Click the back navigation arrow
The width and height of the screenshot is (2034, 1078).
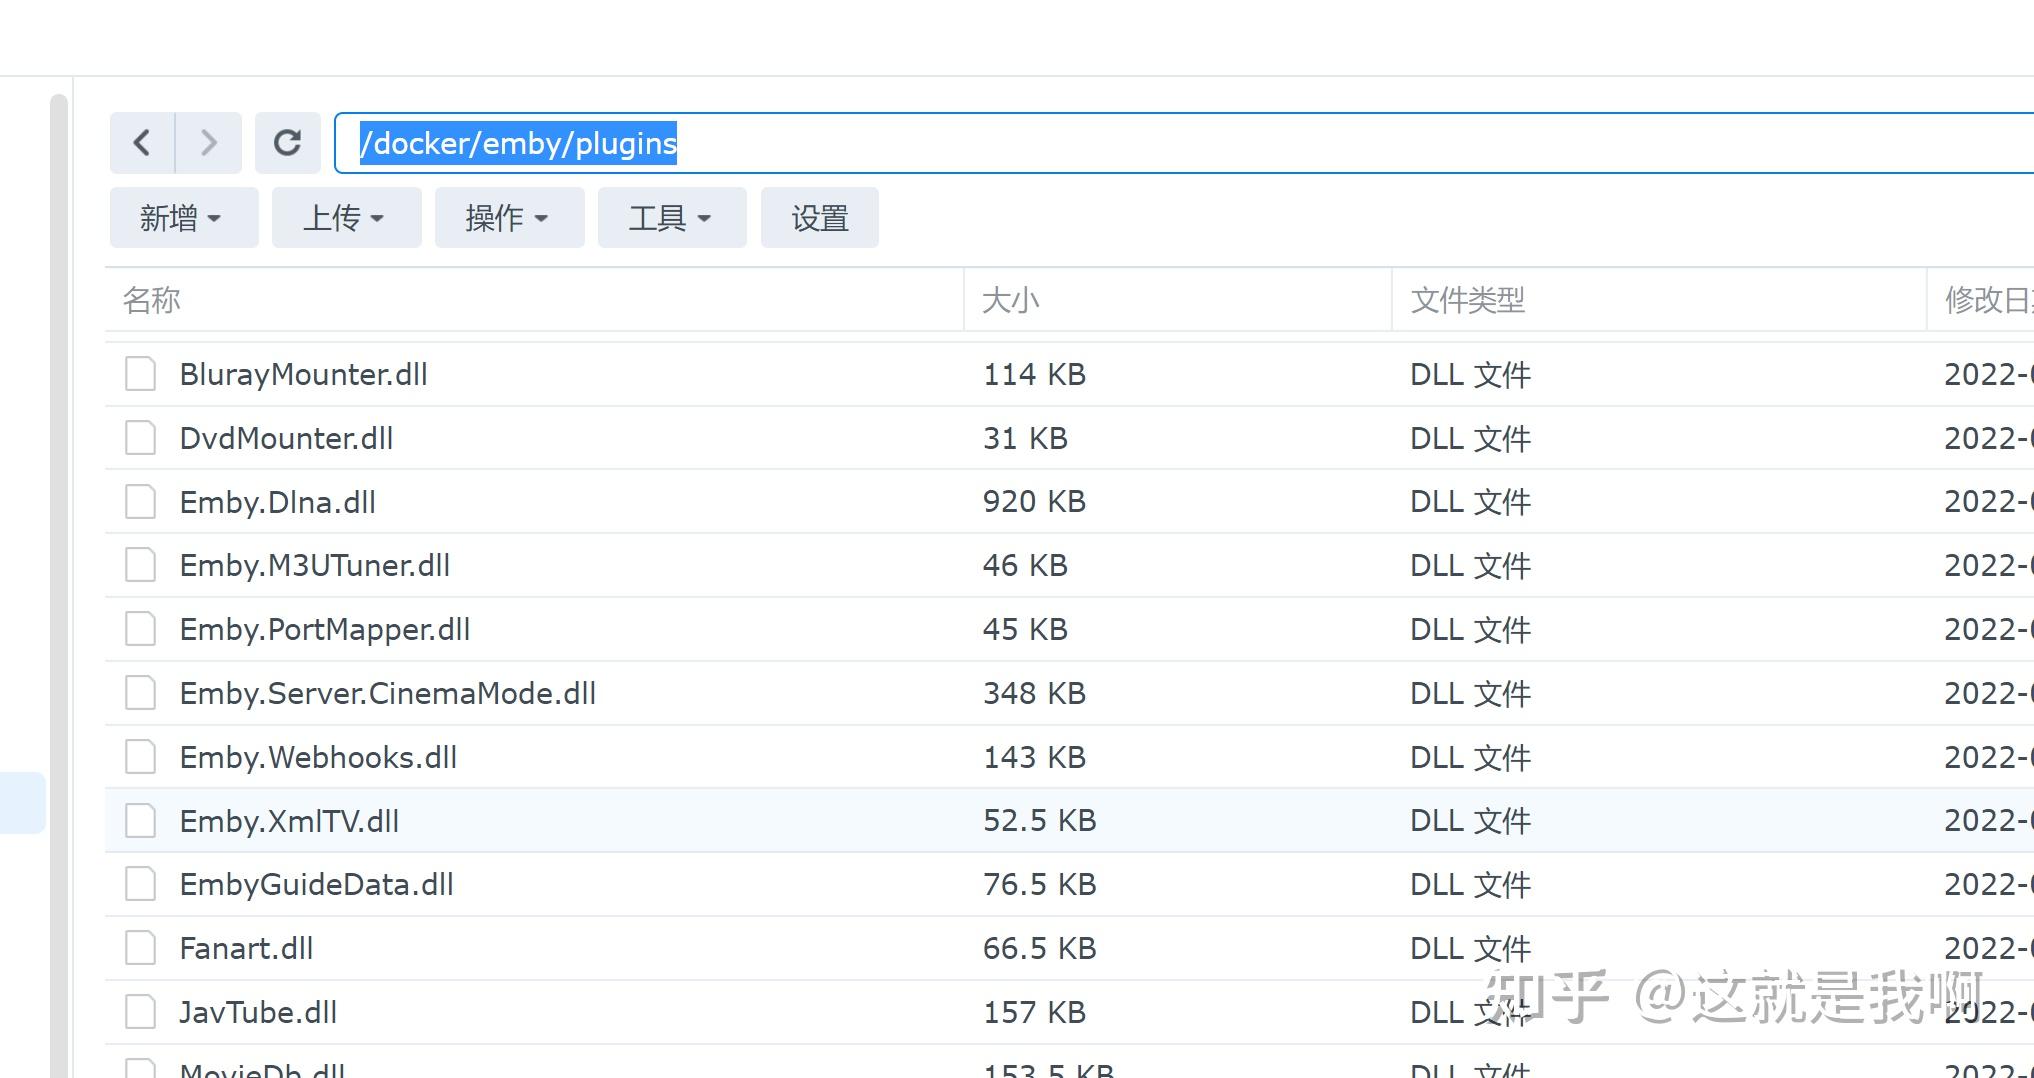(x=142, y=143)
